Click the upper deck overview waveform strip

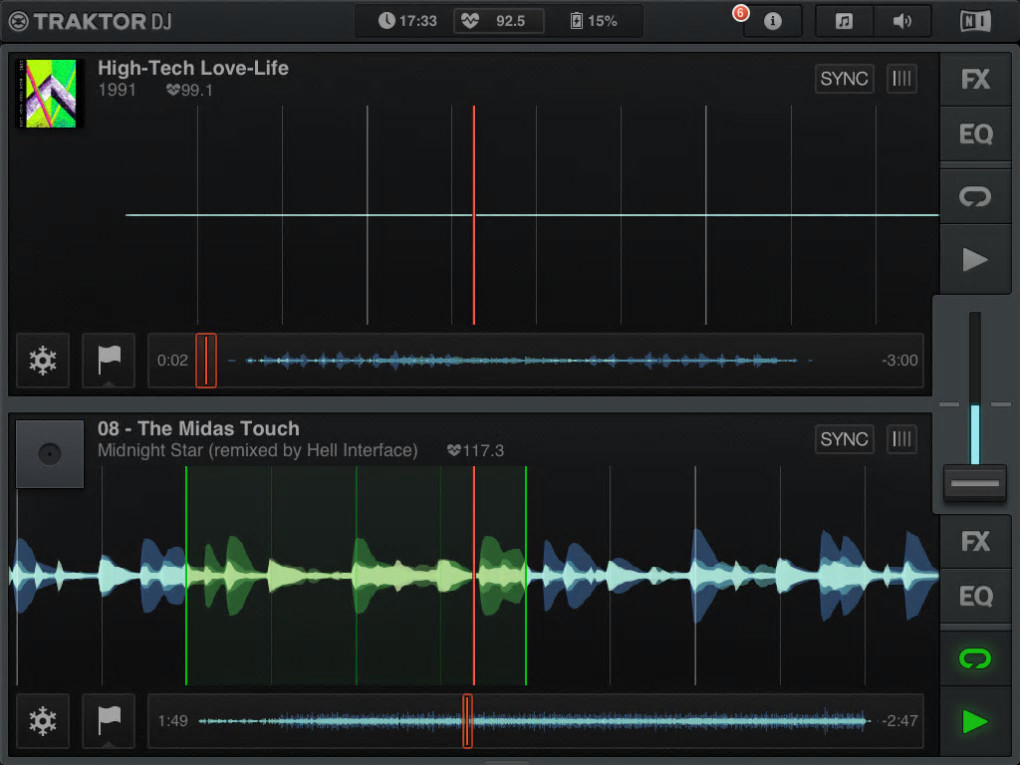[x=535, y=360]
